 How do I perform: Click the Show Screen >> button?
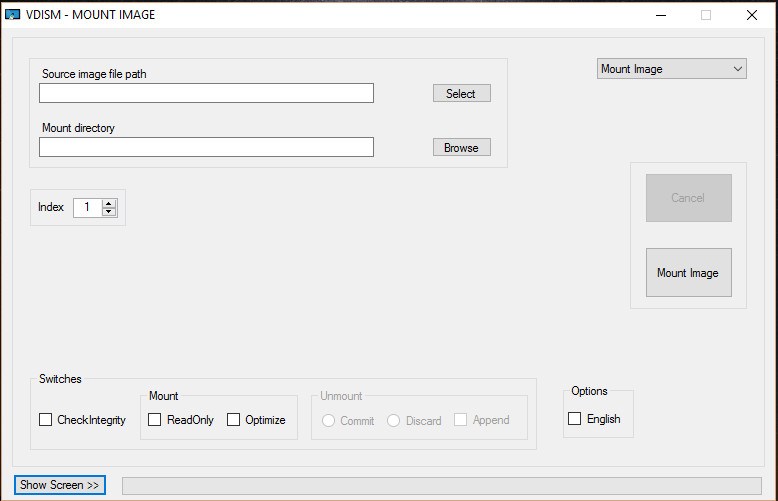(x=60, y=485)
